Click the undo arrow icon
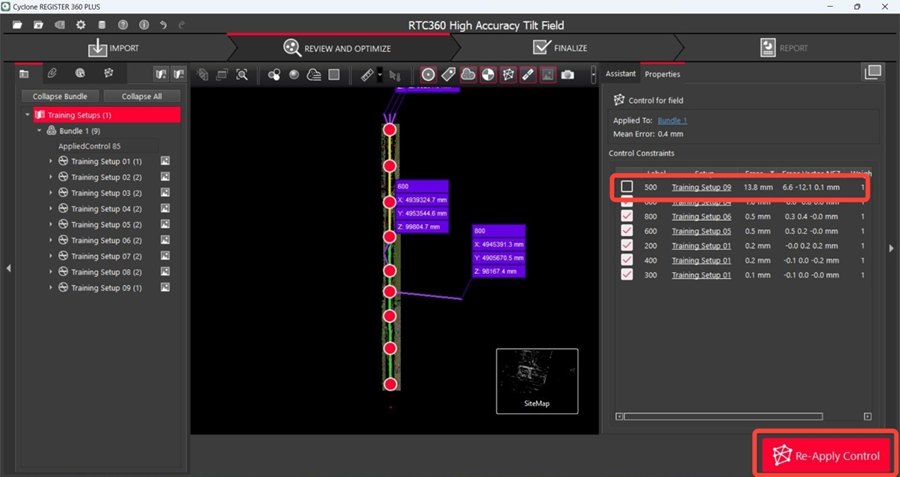This screenshot has height=477, width=900. [x=163, y=24]
